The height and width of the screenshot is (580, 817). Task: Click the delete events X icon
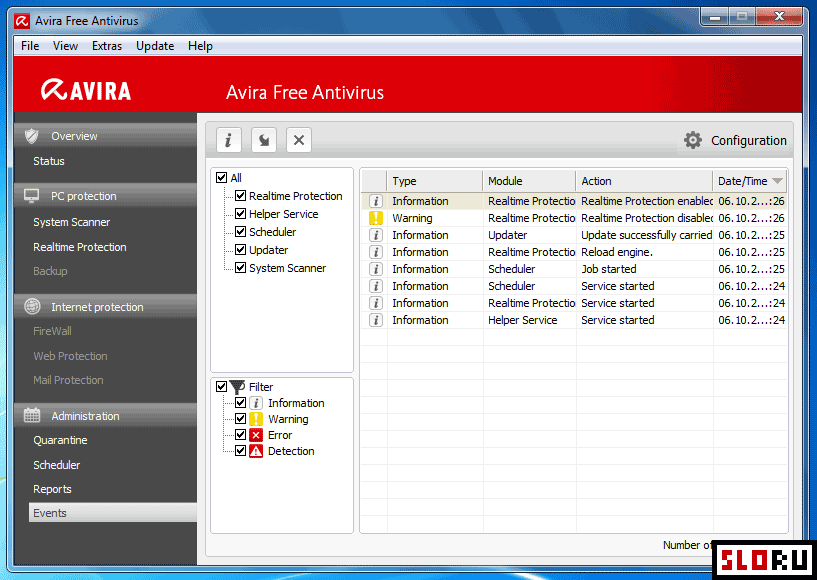point(299,140)
